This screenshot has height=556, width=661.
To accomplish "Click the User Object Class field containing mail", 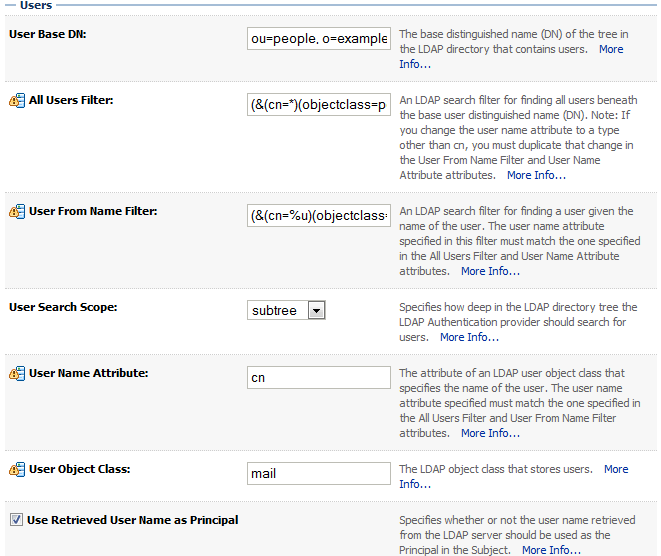I will [x=319, y=473].
